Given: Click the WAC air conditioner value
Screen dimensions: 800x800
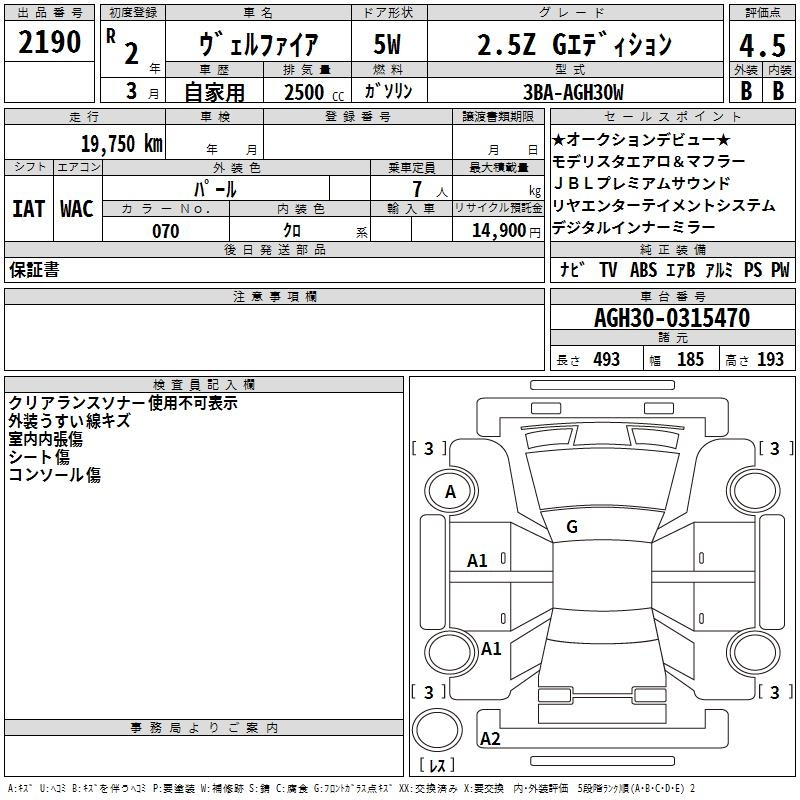Looking at the screenshot, I should (x=77, y=209).
